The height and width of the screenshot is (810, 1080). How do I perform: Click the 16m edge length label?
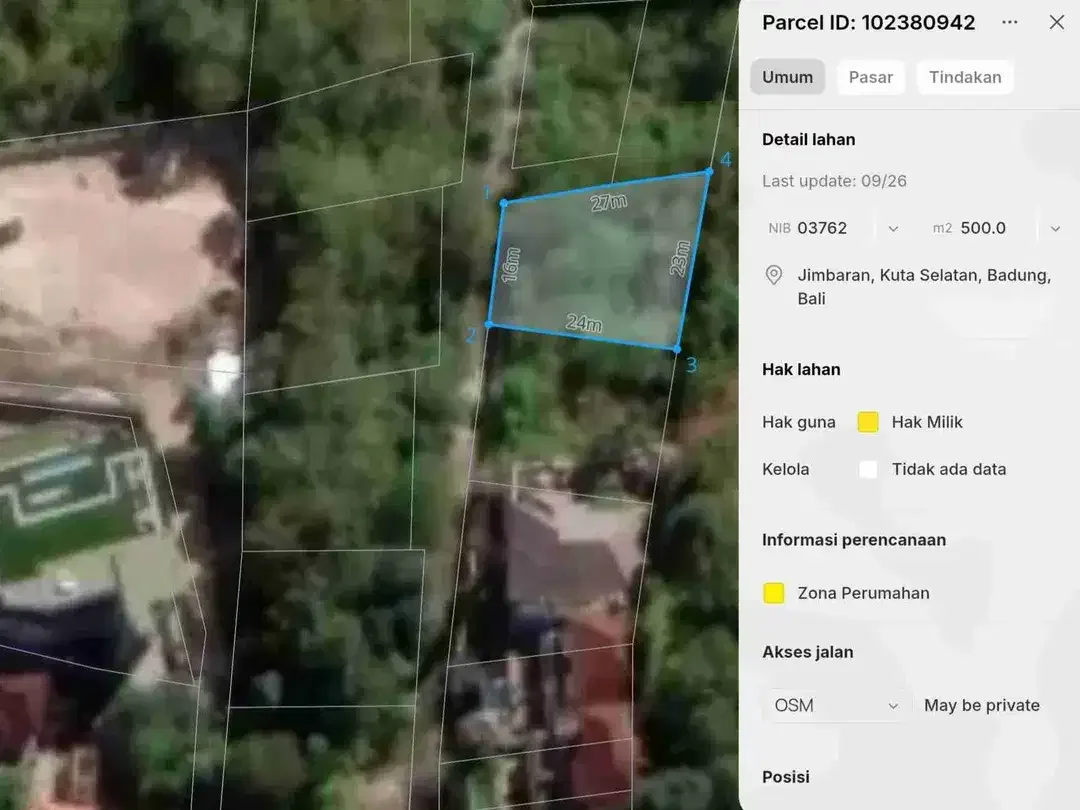tap(510, 264)
